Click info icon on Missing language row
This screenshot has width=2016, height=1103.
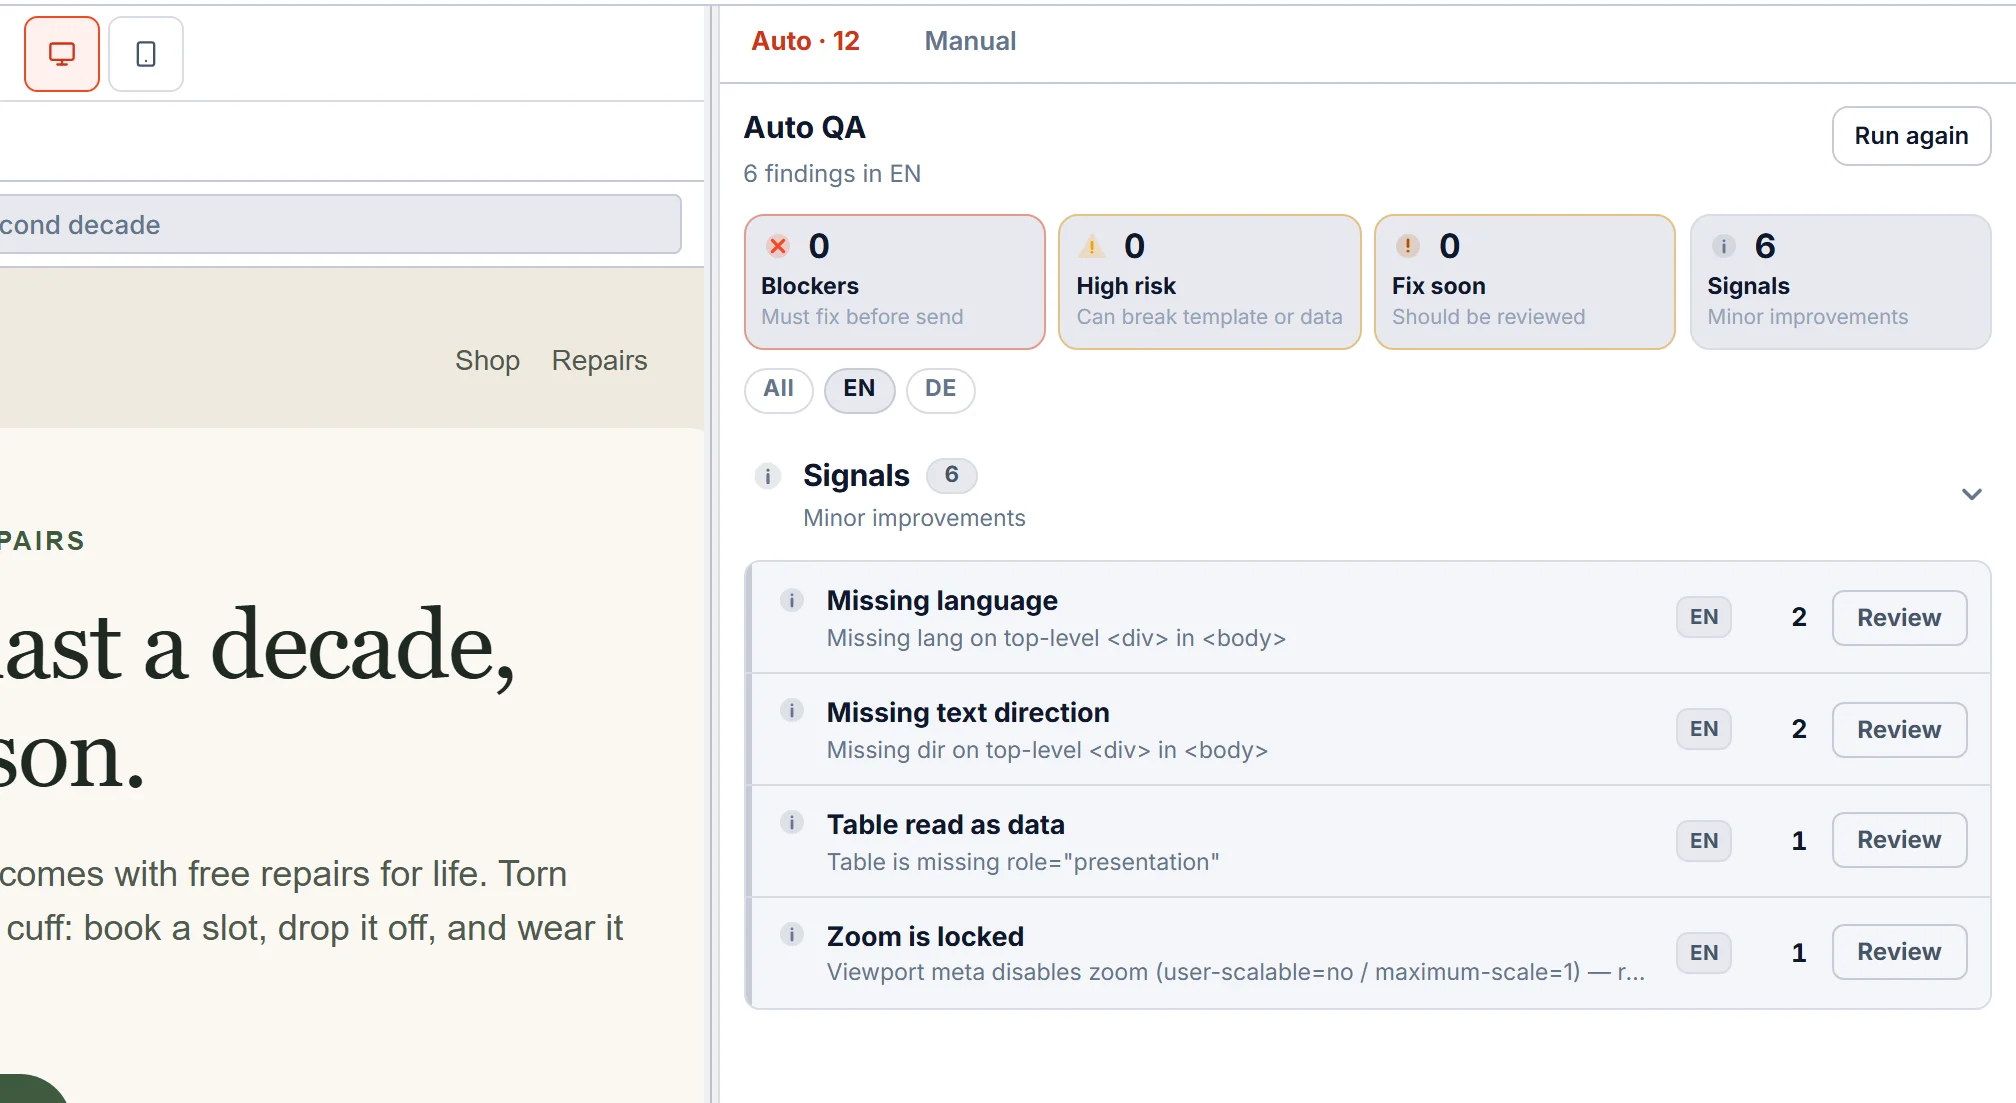pos(791,600)
